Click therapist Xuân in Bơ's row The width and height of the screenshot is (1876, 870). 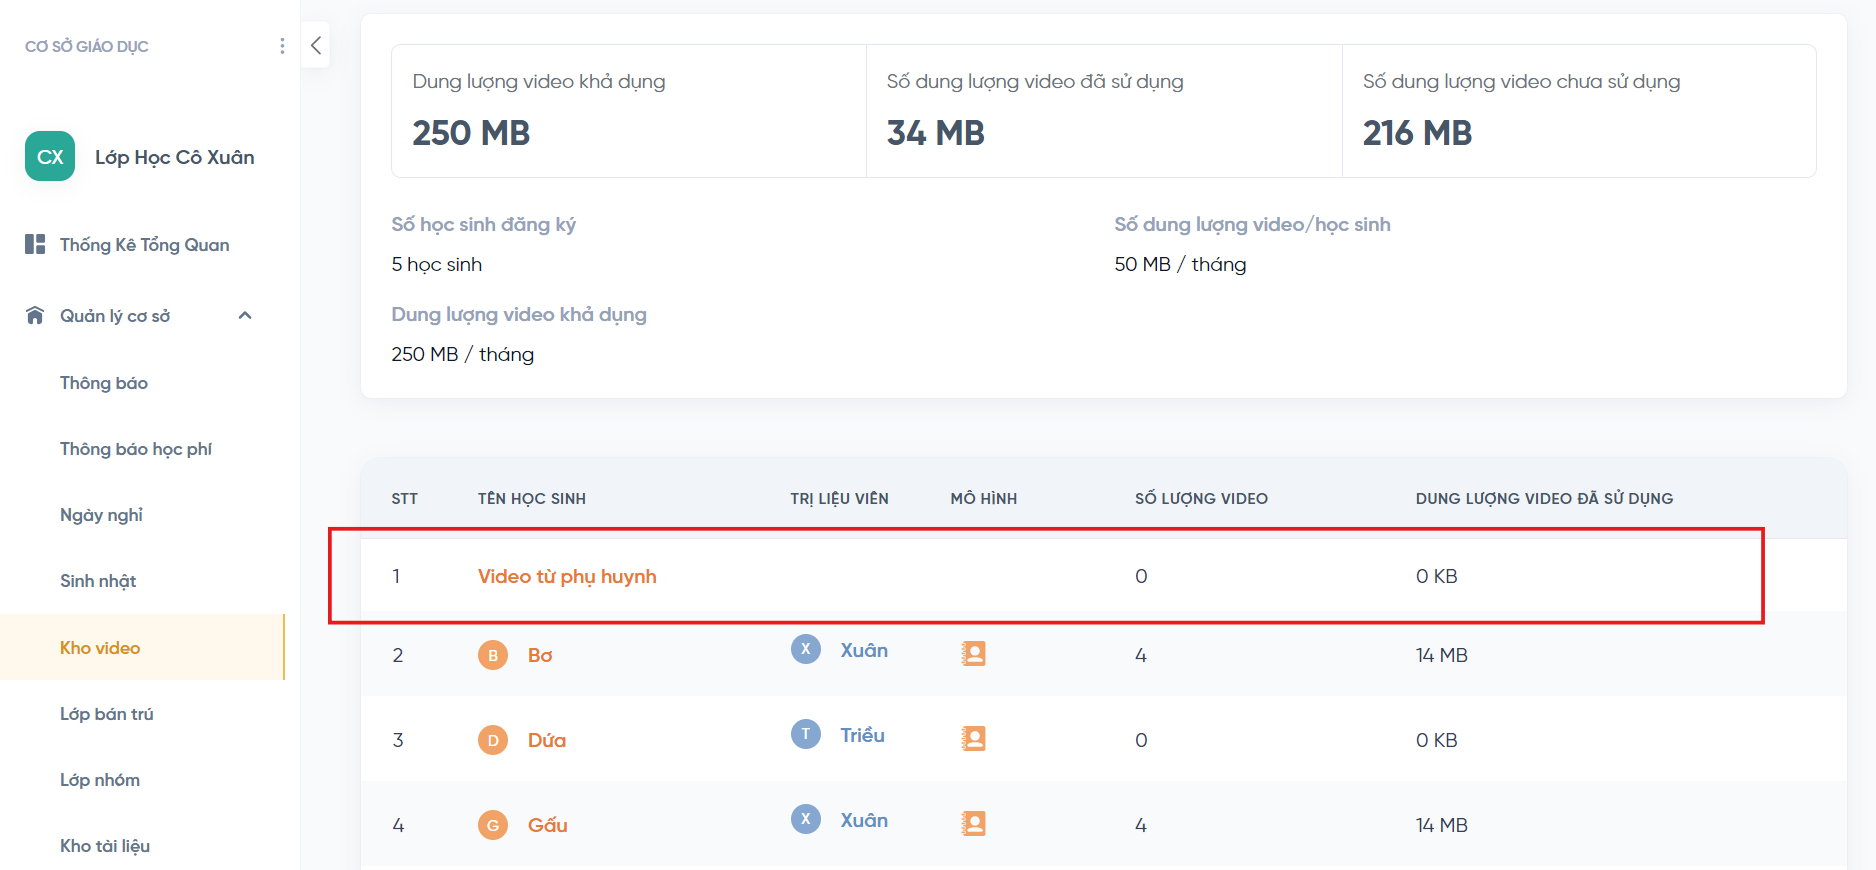[x=864, y=650]
